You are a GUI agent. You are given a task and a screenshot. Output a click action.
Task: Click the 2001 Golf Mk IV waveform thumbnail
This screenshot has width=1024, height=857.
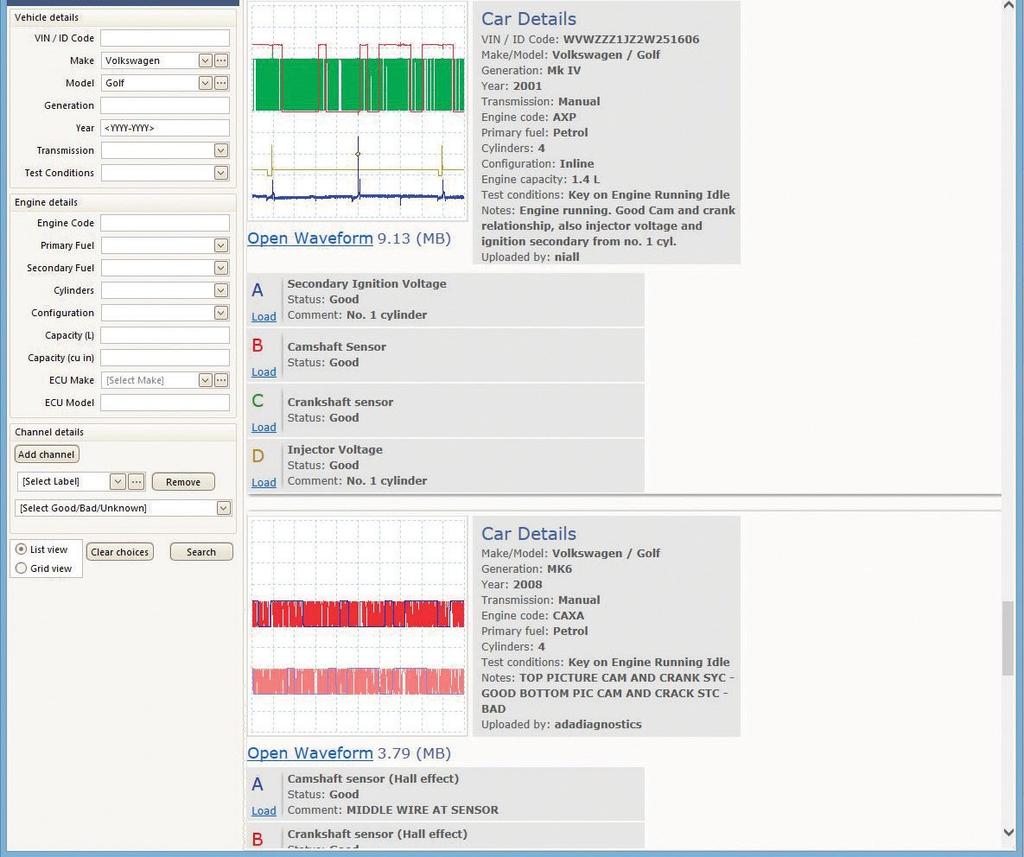click(x=358, y=112)
